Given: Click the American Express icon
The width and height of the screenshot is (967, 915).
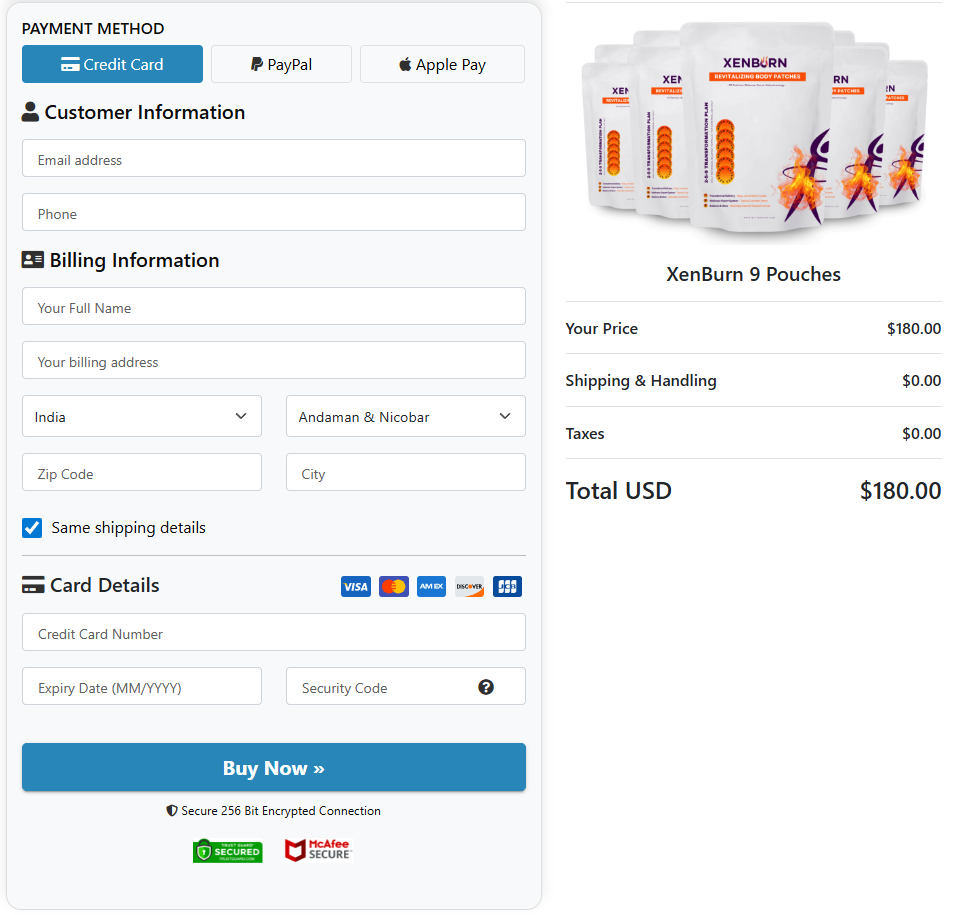Looking at the screenshot, I should coord(431,586).
